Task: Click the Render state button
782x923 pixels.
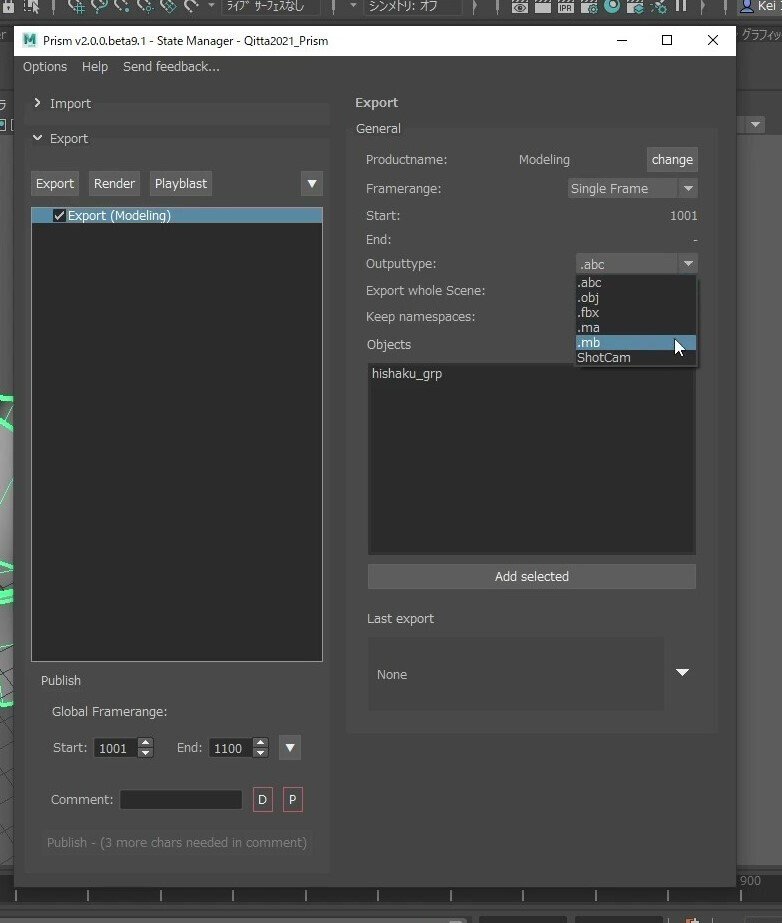Action: [x=114, y=184]
